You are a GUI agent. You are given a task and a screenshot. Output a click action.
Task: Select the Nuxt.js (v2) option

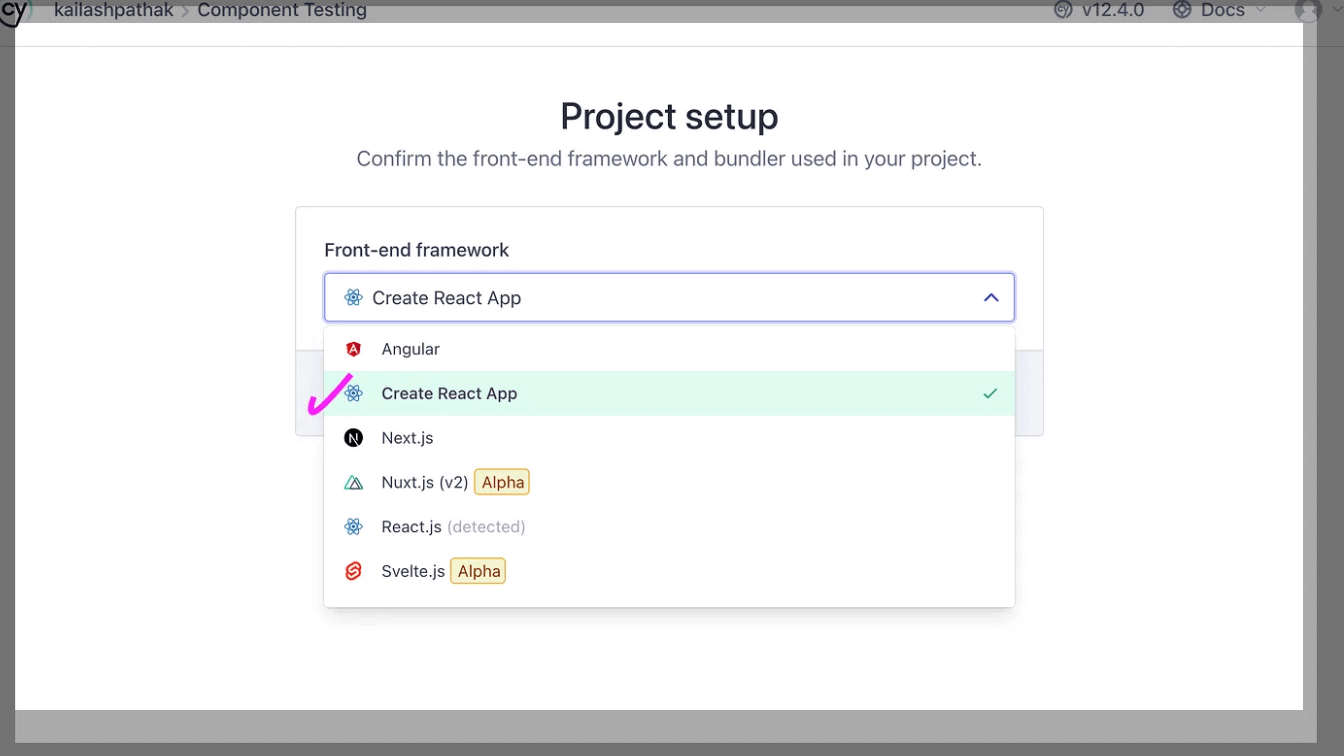coord(424,483)
